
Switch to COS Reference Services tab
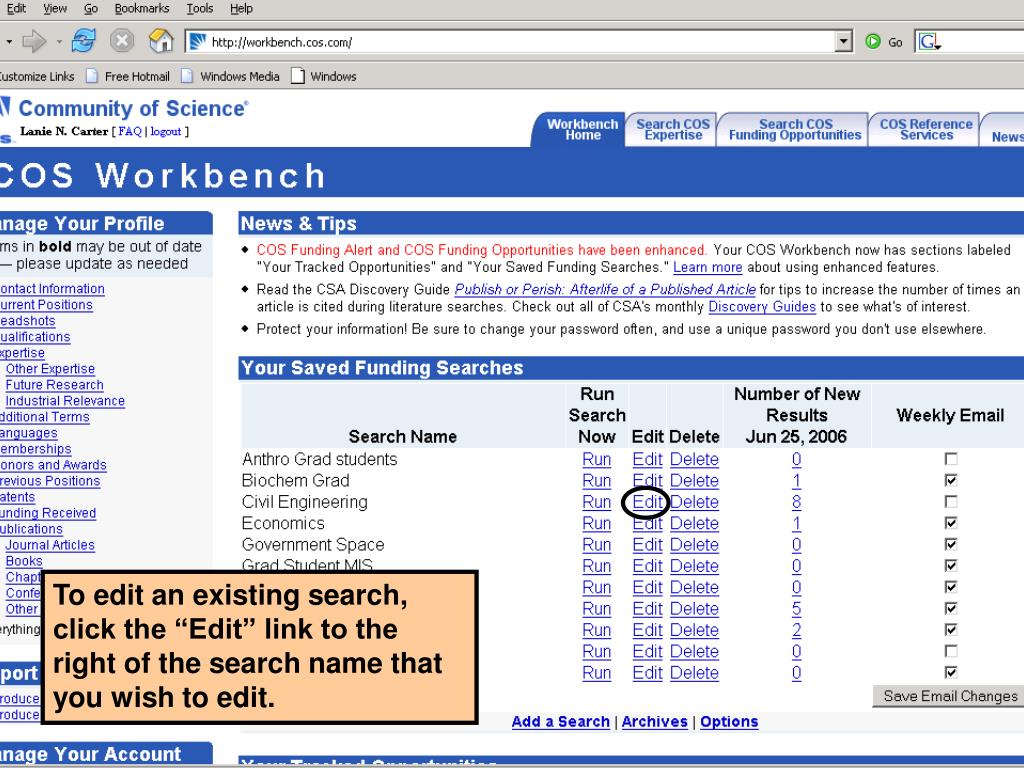pyautogui.click(x=926, y=129)
